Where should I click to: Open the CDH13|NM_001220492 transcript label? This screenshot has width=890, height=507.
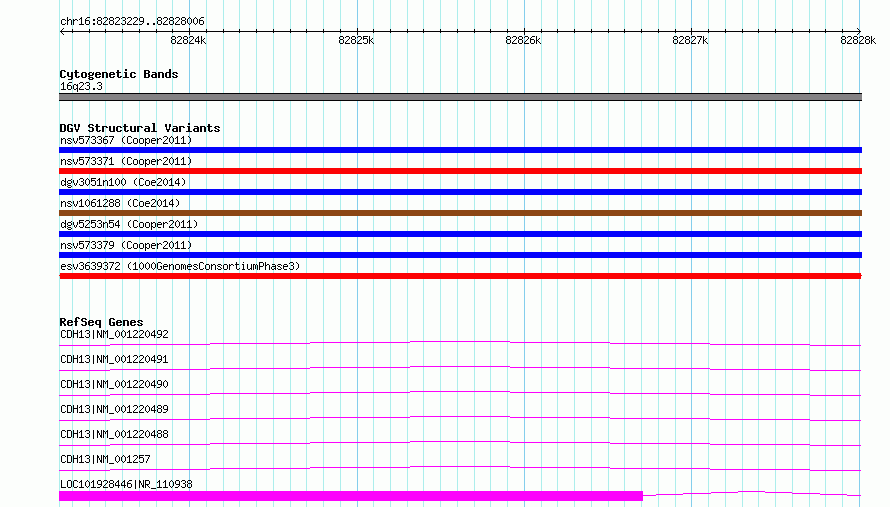click(x=114, y=334)
